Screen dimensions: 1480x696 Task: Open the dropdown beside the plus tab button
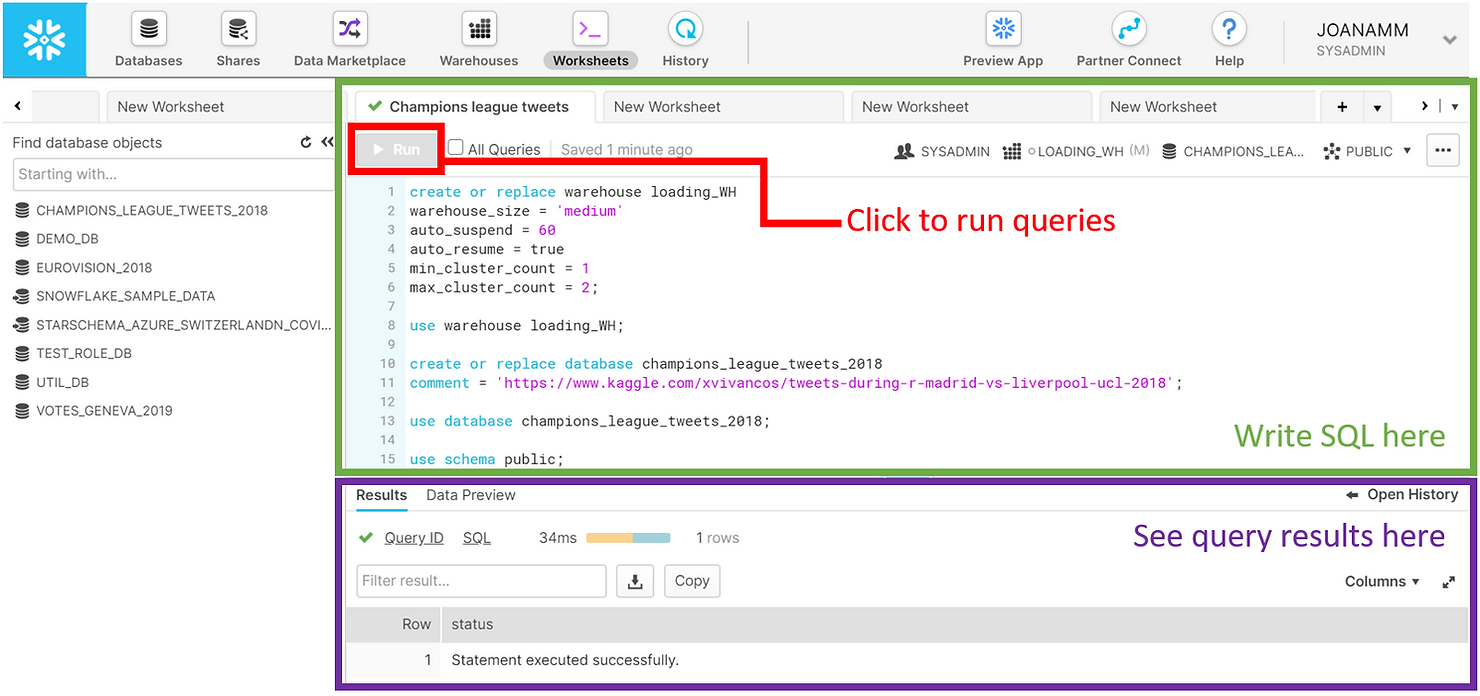point(1377,107)
